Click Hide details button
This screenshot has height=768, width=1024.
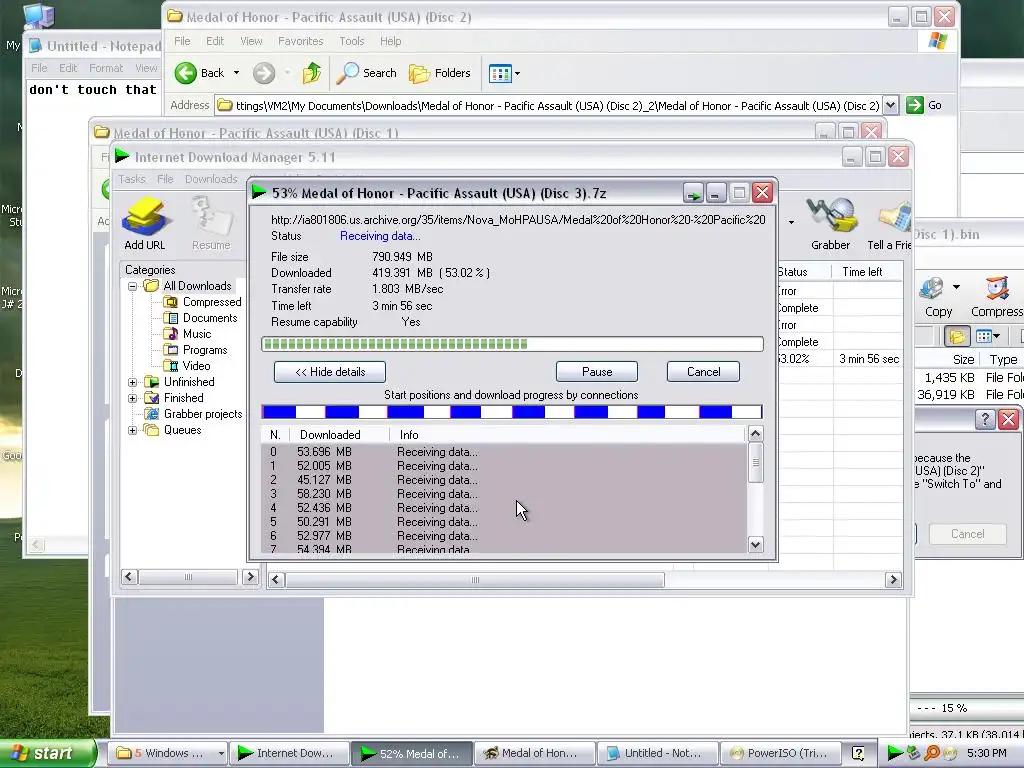click(x=330, y=372)
